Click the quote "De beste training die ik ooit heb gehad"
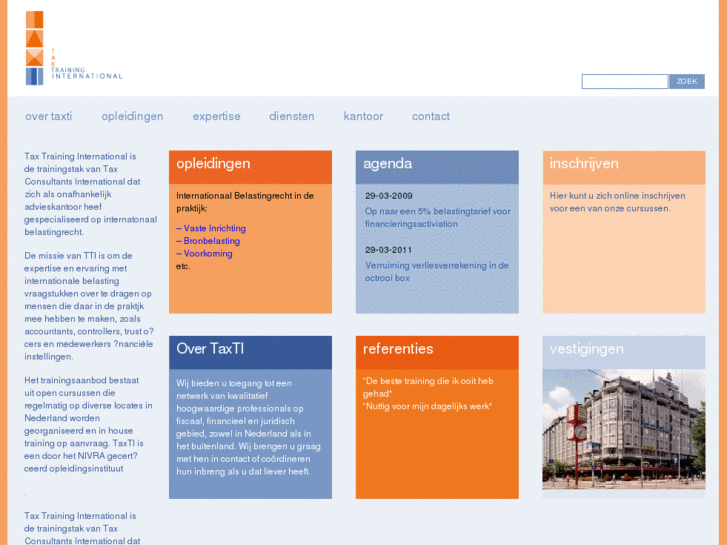The image size is (727, 545). 428,387
